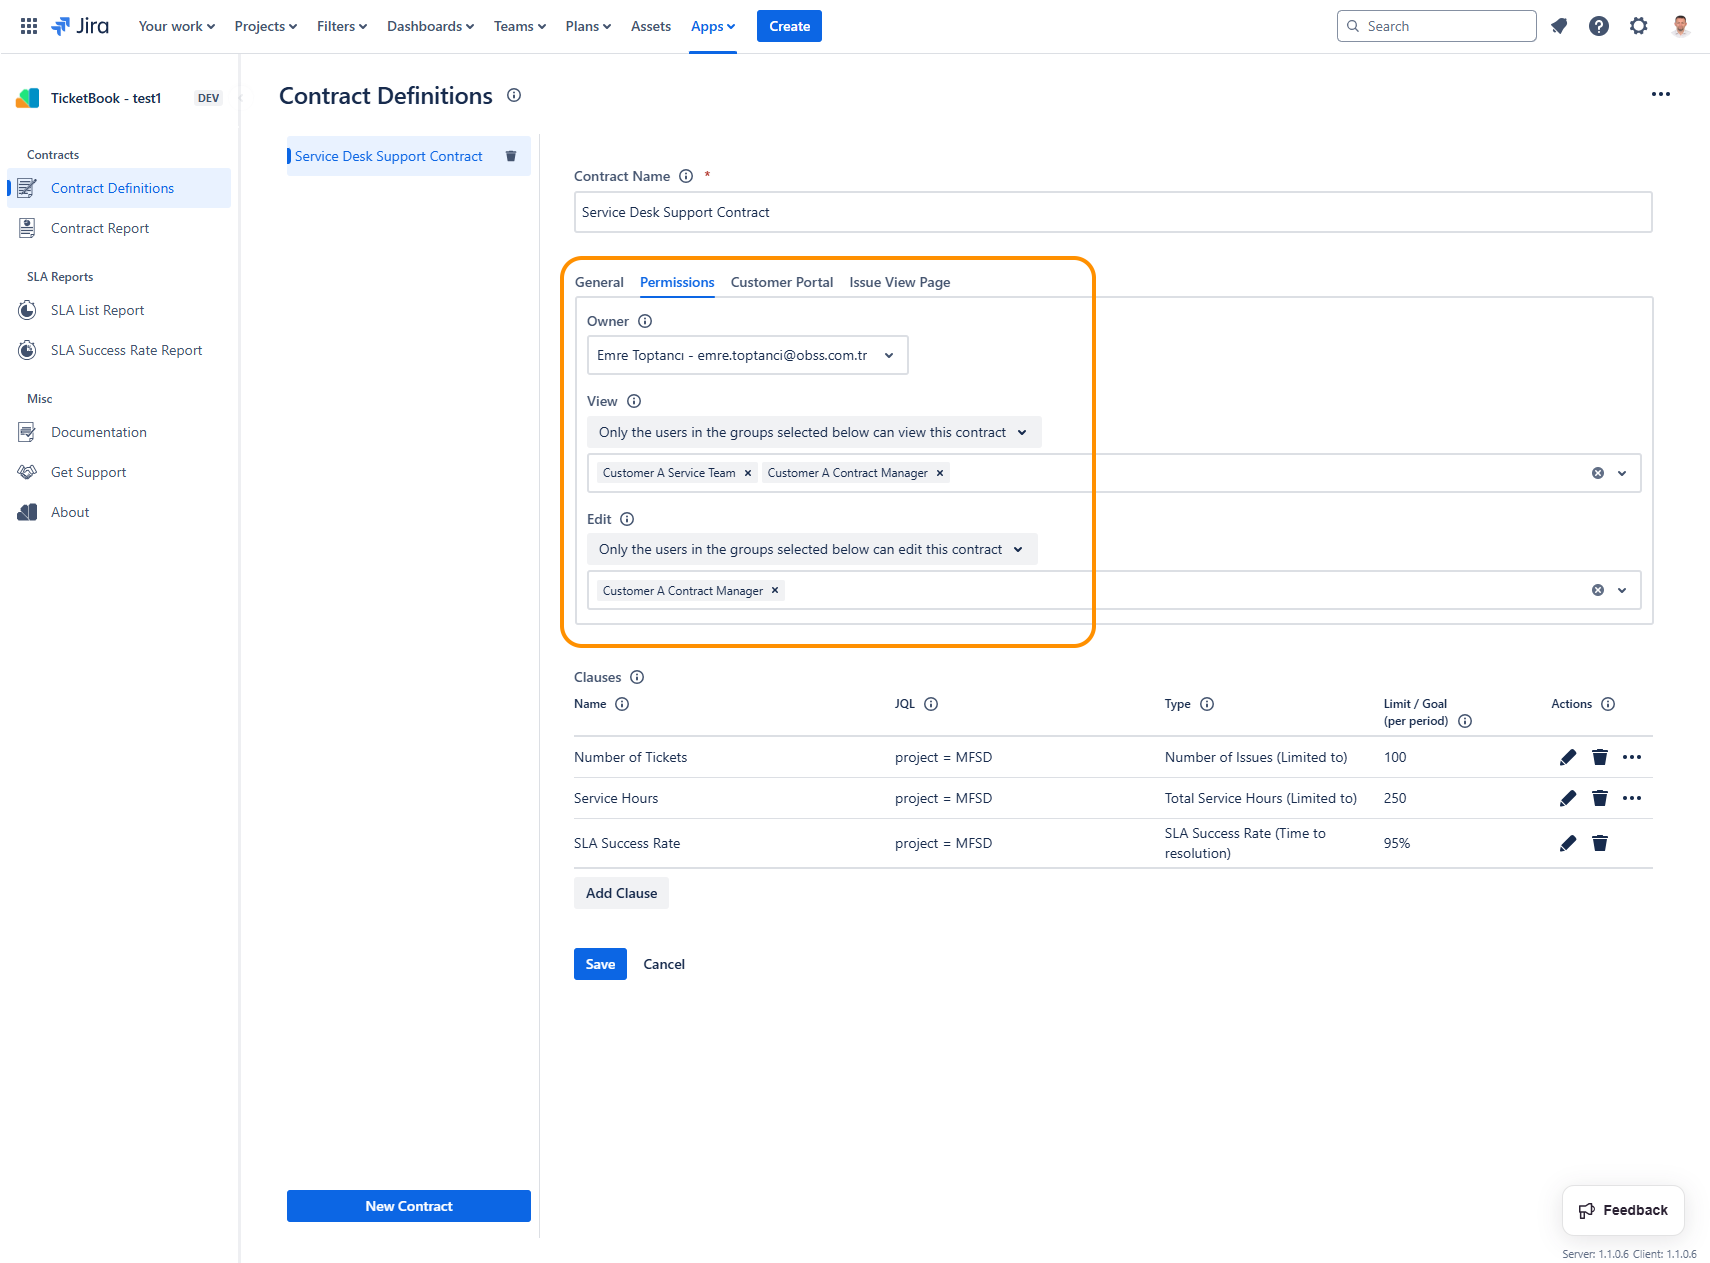Delete Service Desk Support Contract with trash icon
The height and width of the screenshot is (1263, 1710).
(511, 156)
